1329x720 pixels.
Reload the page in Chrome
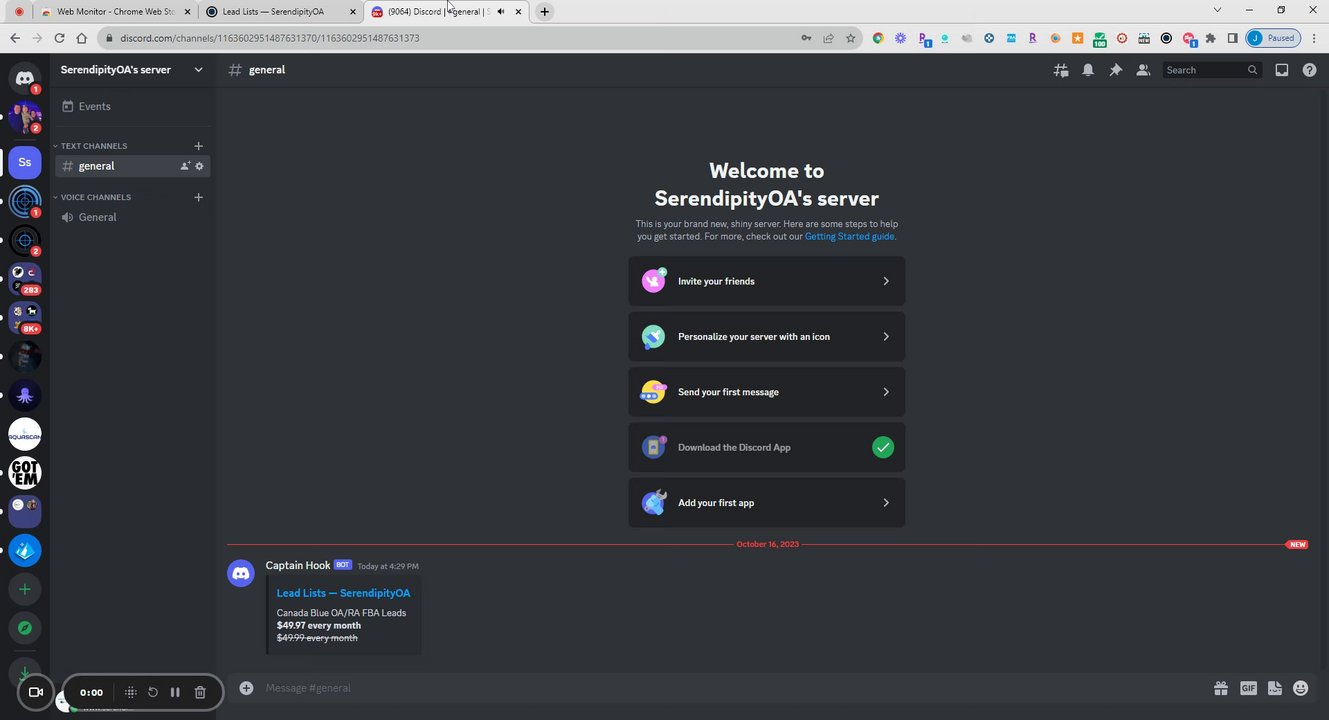(59, 38)
